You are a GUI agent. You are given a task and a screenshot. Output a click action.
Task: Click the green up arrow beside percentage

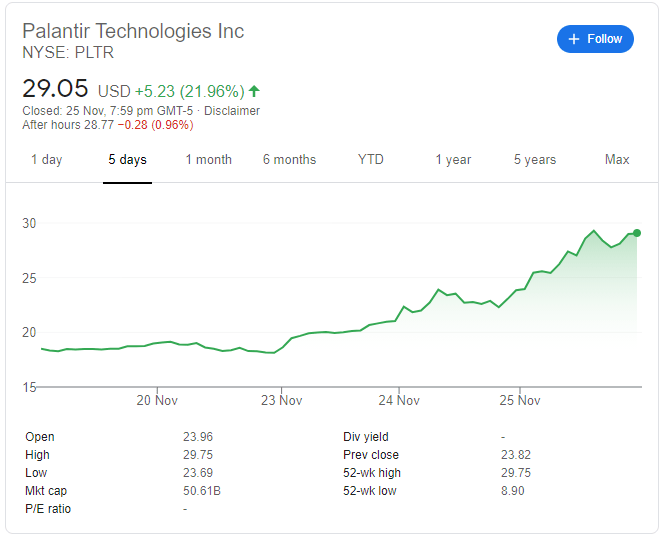coord(255,91)
